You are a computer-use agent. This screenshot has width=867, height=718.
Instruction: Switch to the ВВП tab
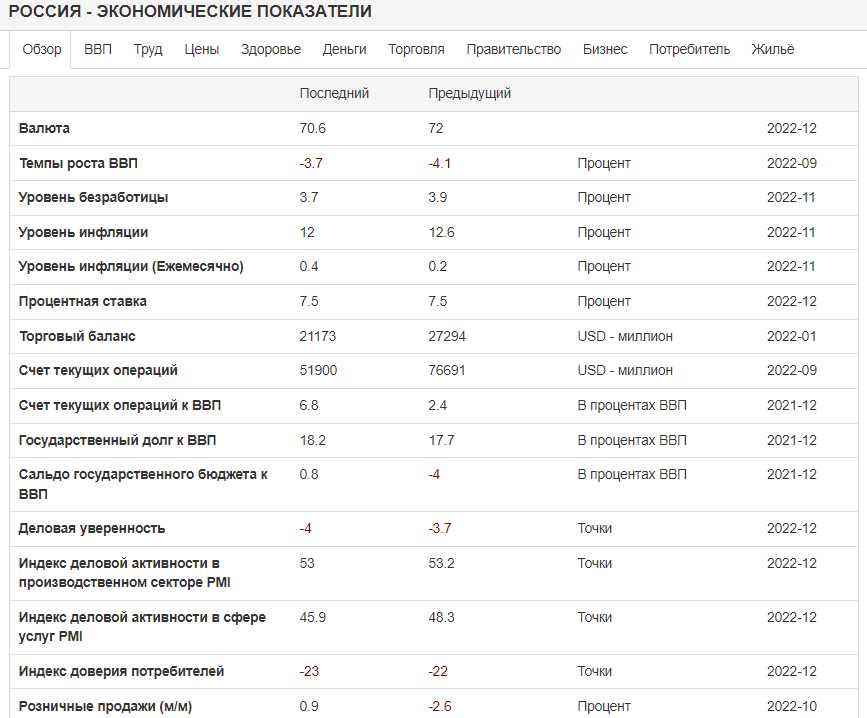point(98,50)
